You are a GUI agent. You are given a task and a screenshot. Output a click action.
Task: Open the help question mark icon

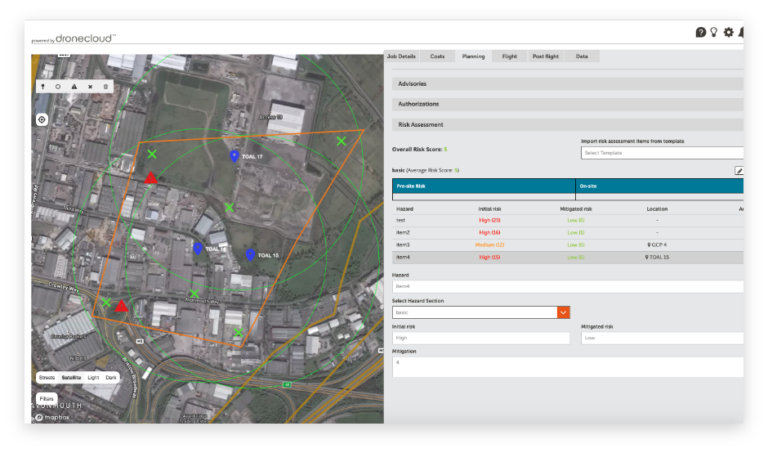click(701, 32)
